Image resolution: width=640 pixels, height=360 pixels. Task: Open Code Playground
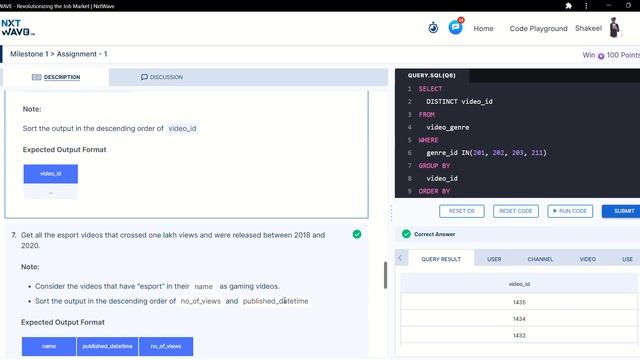(x=538, y=29)
